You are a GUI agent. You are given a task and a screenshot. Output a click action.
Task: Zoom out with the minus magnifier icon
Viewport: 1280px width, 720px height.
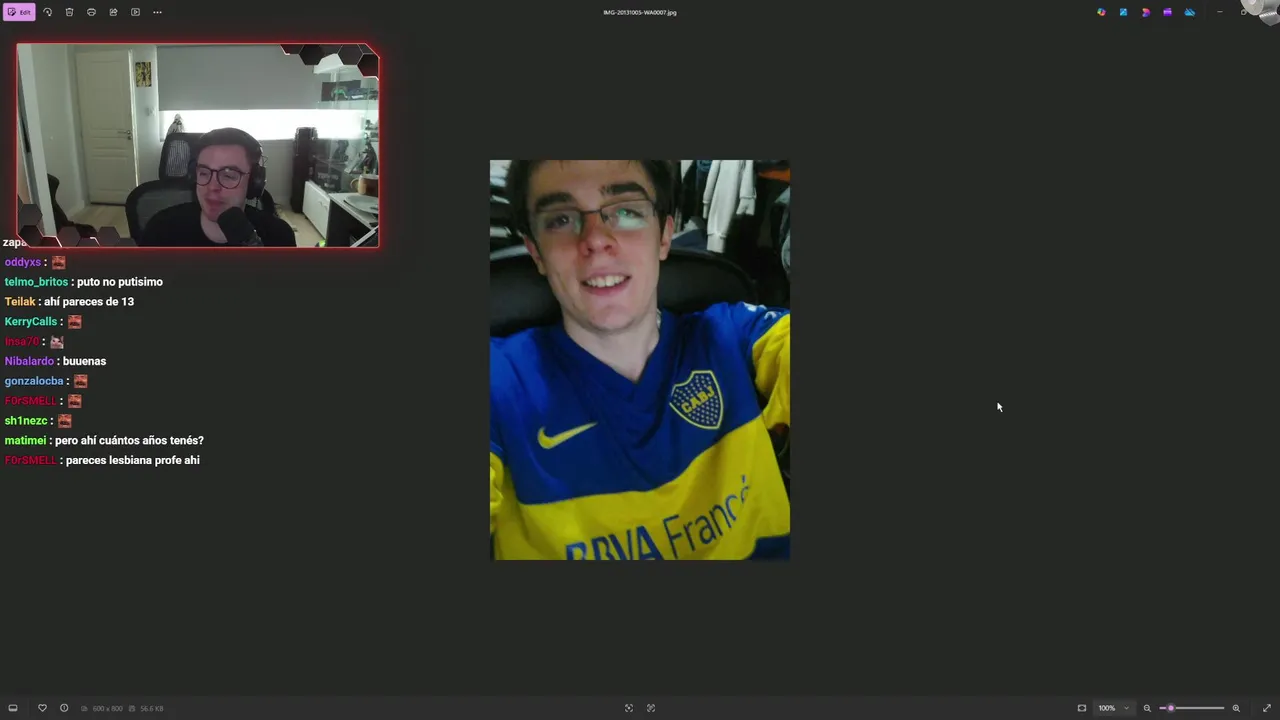coord(1147,708)
